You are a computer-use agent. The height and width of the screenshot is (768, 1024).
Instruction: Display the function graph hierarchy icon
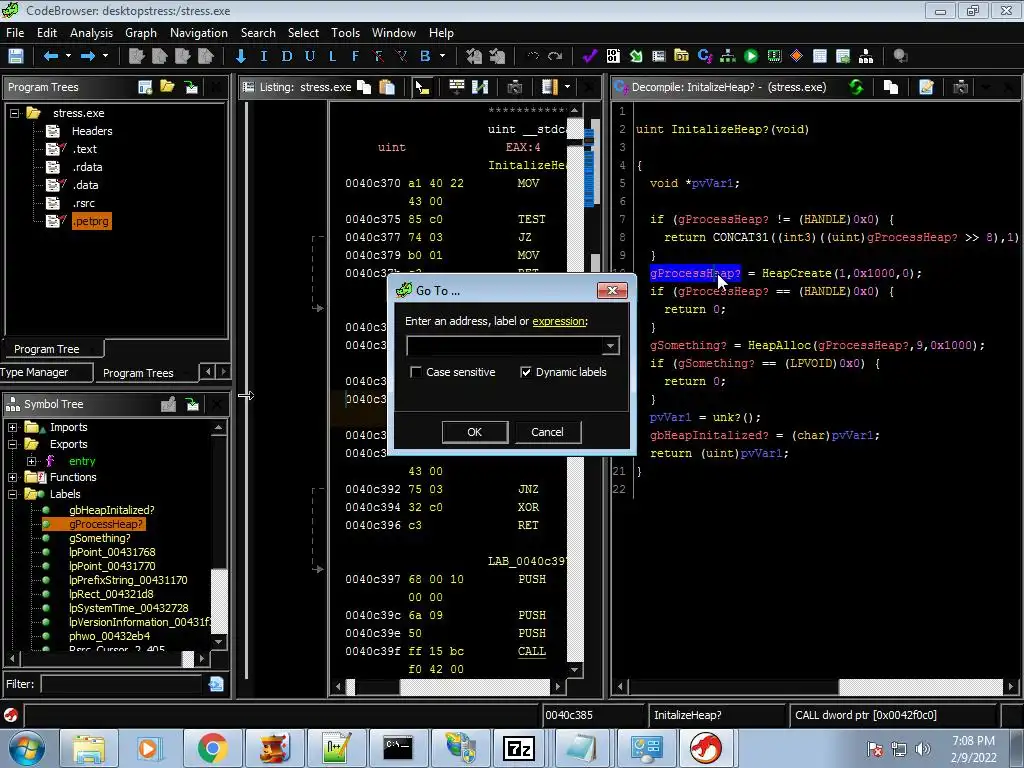728,56
